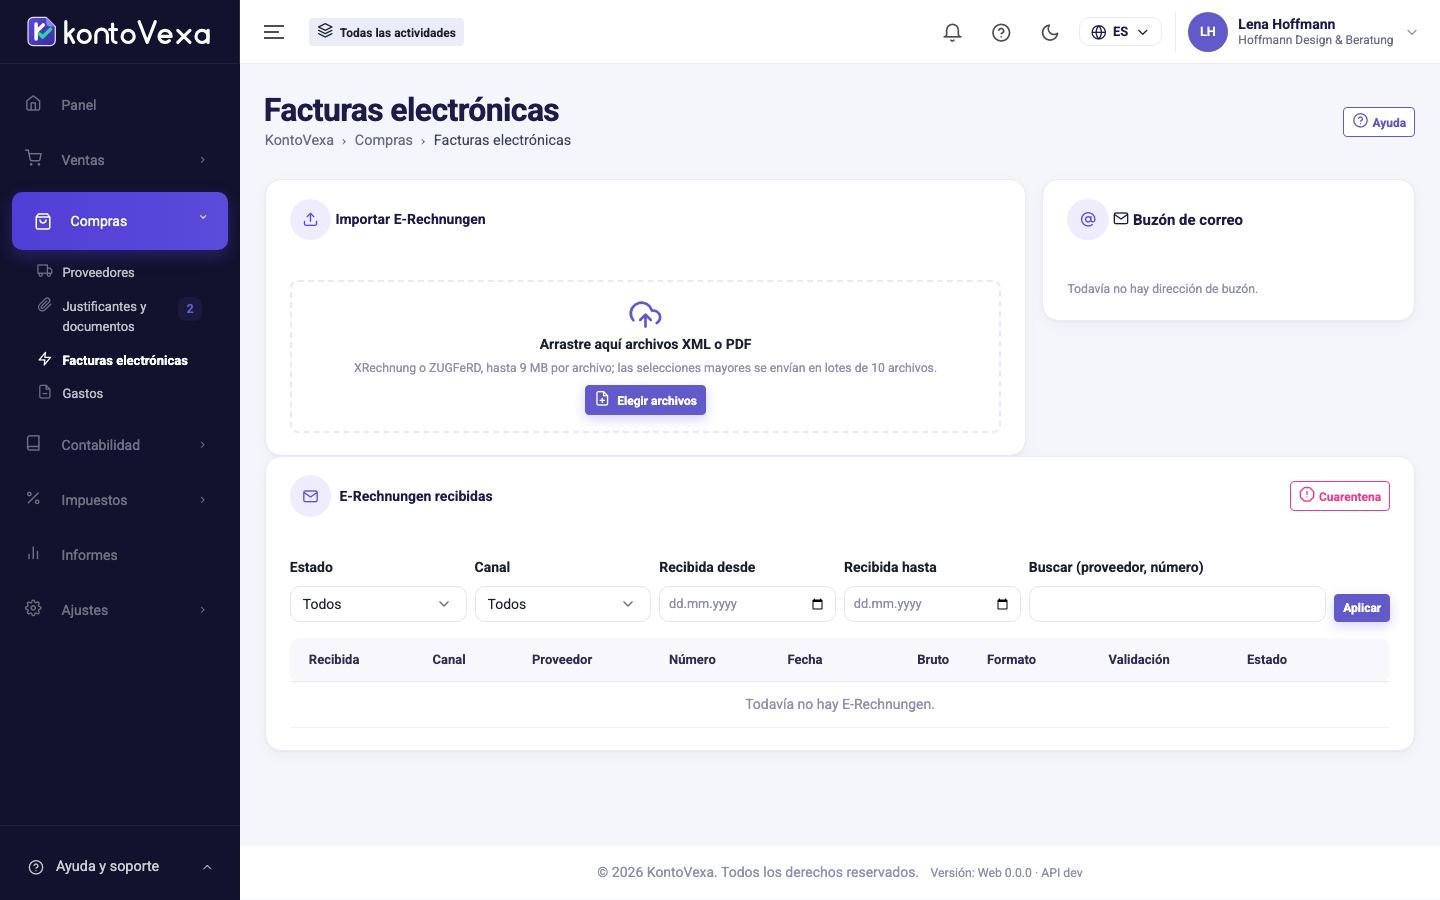Click the Proveedor column header
This screenshot has height=900, width=1440.
[562, 659]
